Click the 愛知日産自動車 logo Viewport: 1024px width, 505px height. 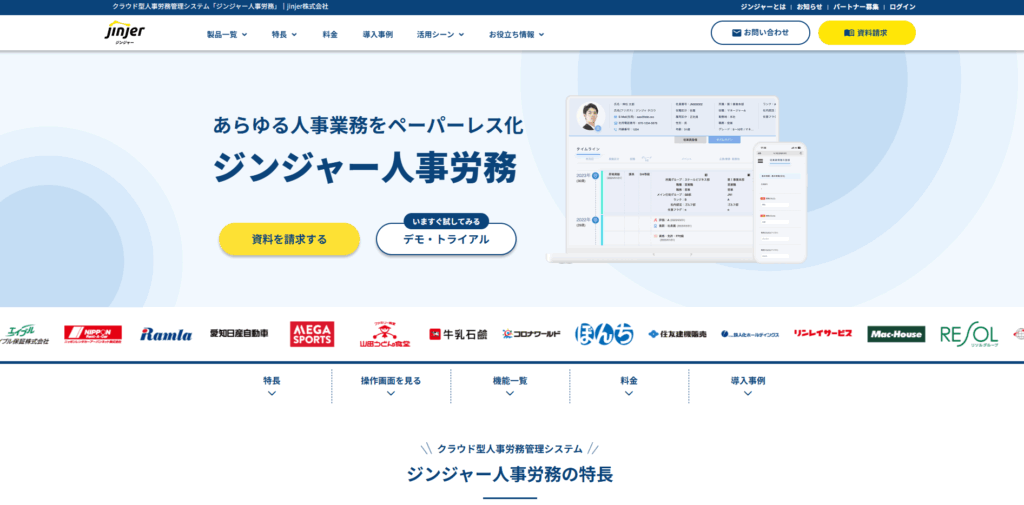(239, 333)
